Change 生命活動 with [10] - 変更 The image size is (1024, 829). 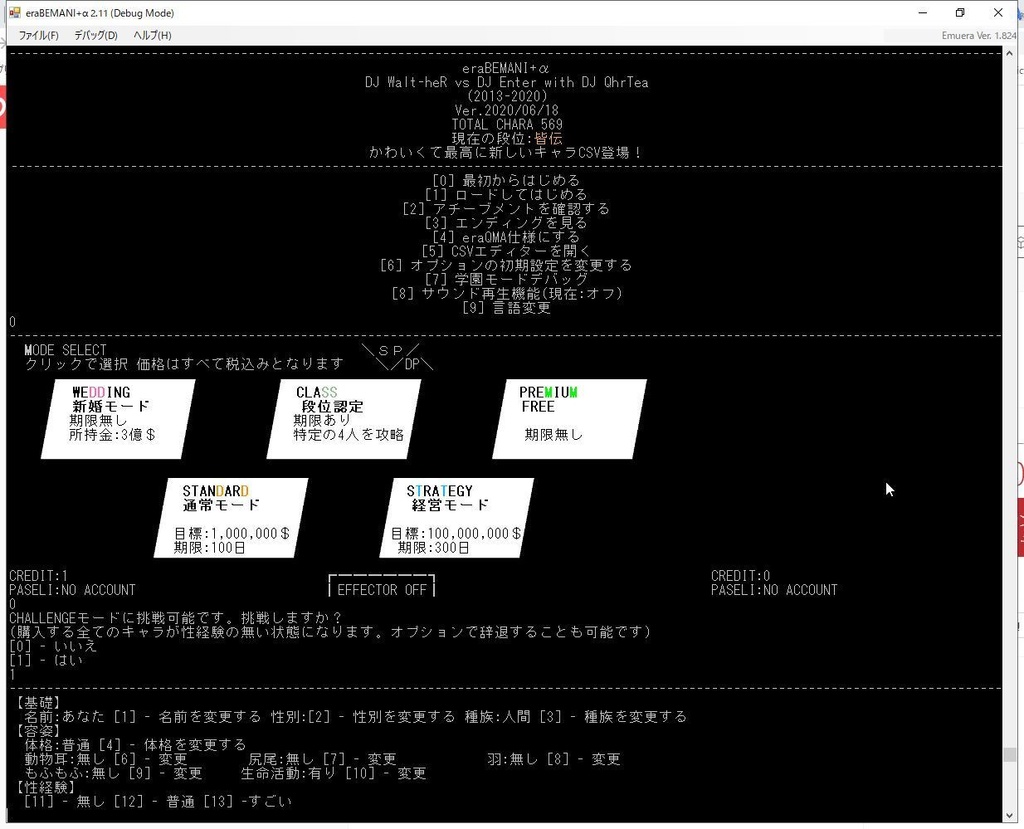click(x=385, y=774)
